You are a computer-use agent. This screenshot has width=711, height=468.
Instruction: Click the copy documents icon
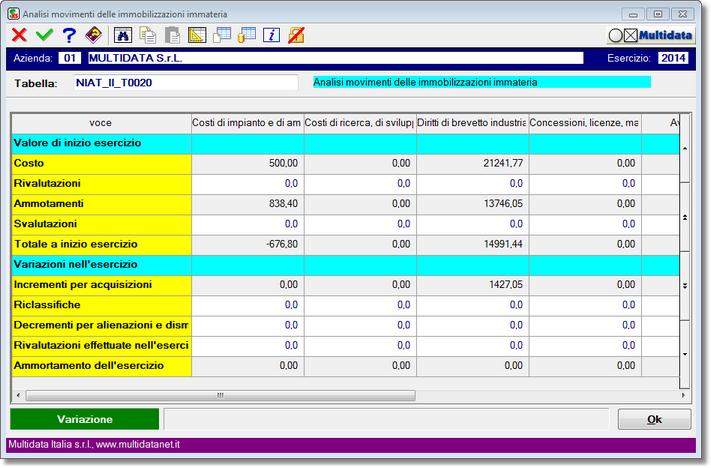(147, 35)
